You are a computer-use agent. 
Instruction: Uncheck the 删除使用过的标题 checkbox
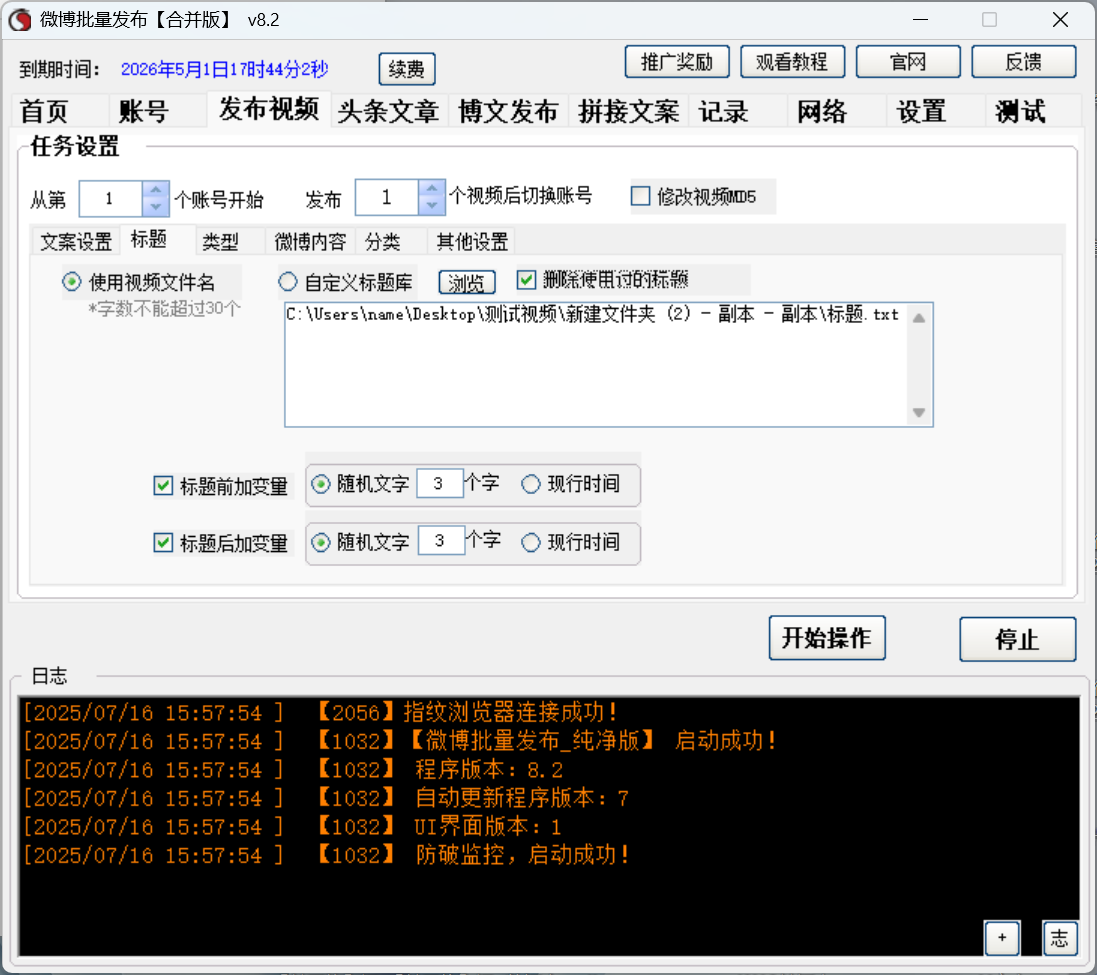tap(526, 280)
